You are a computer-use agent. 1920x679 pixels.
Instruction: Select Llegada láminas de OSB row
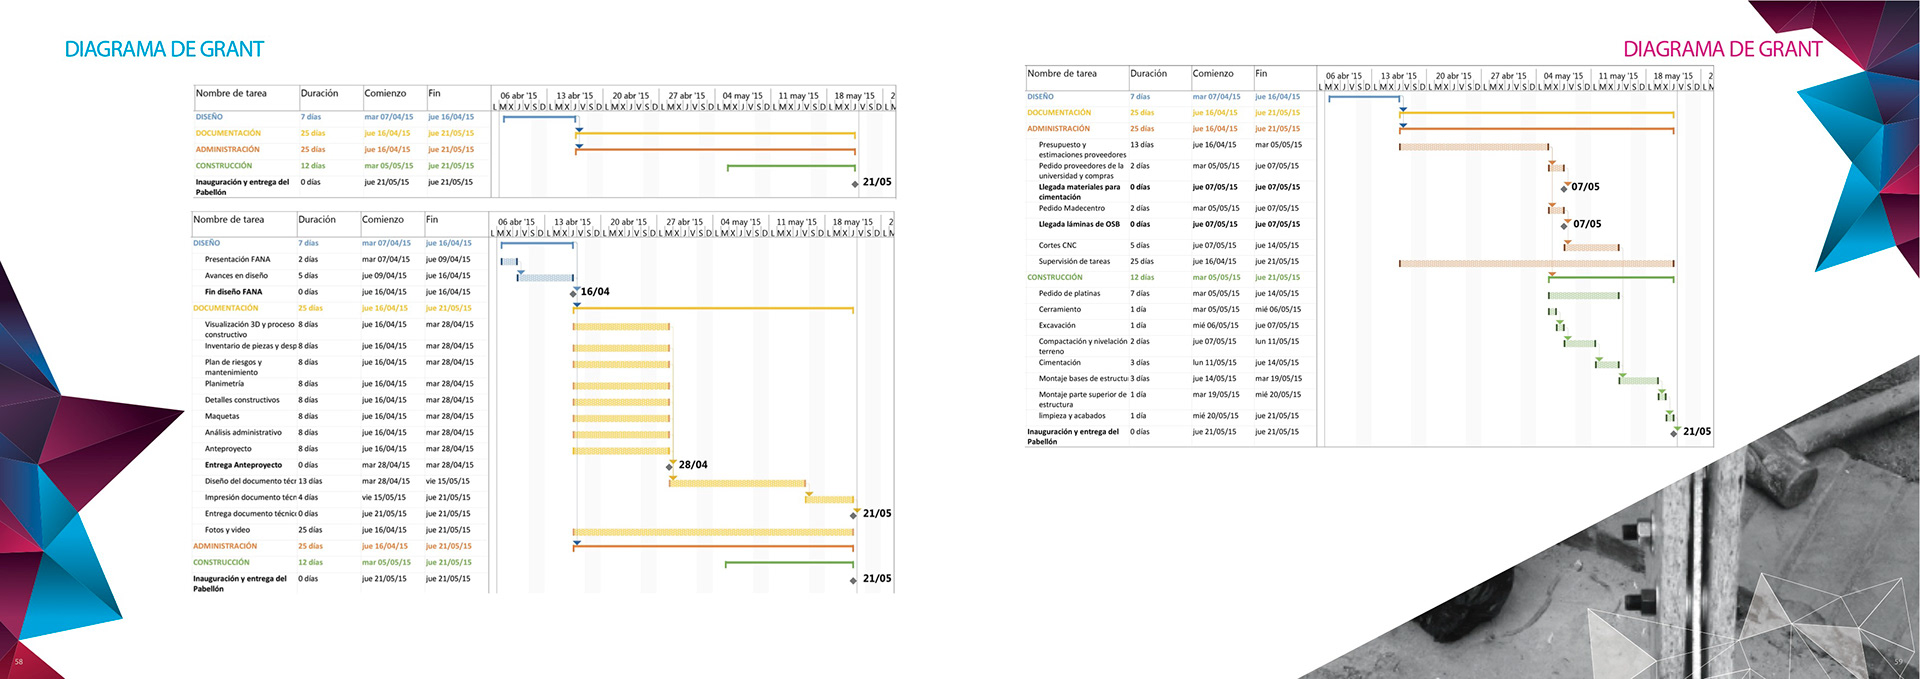click(1170, 224)
